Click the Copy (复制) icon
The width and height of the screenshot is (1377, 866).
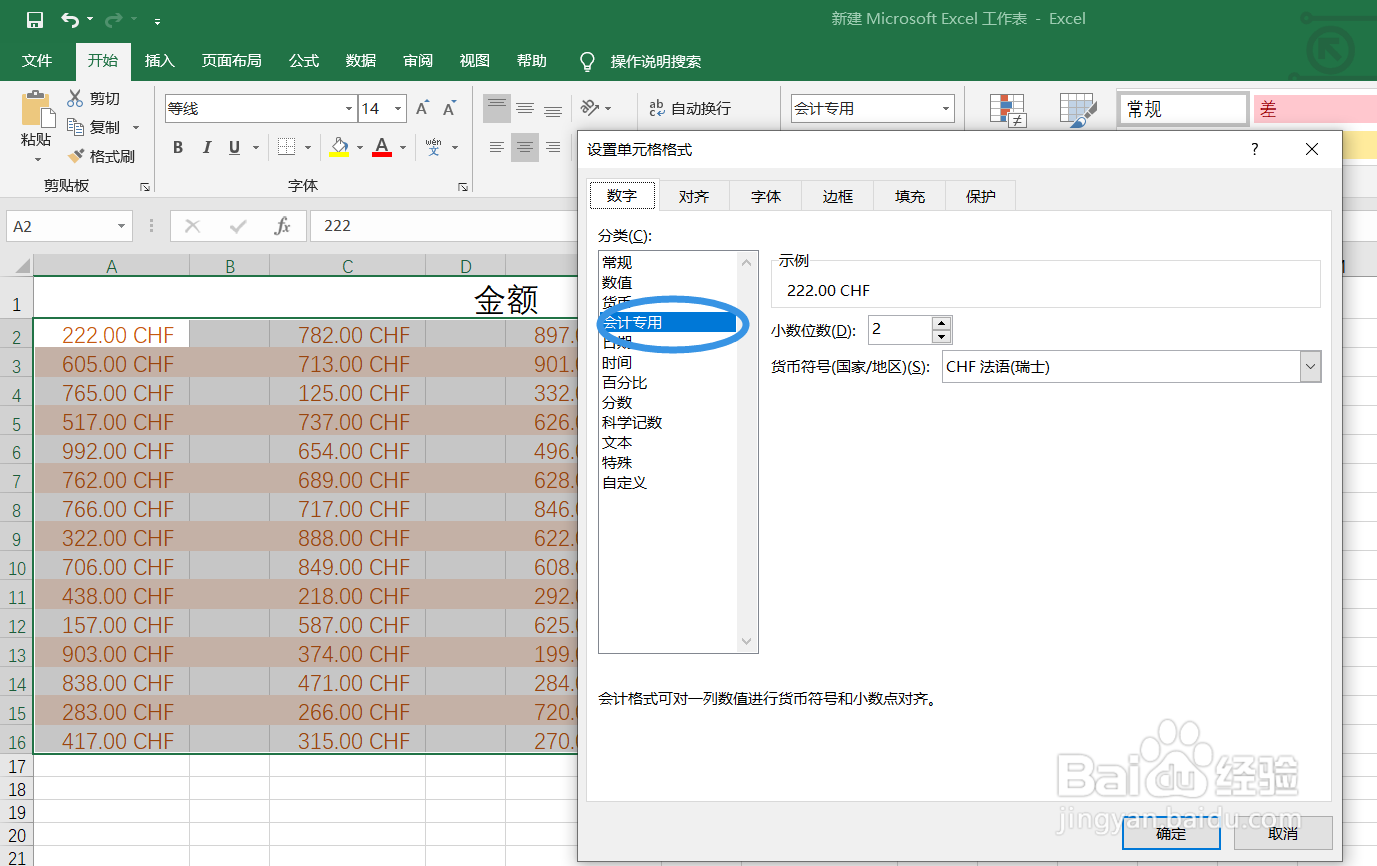78,126
